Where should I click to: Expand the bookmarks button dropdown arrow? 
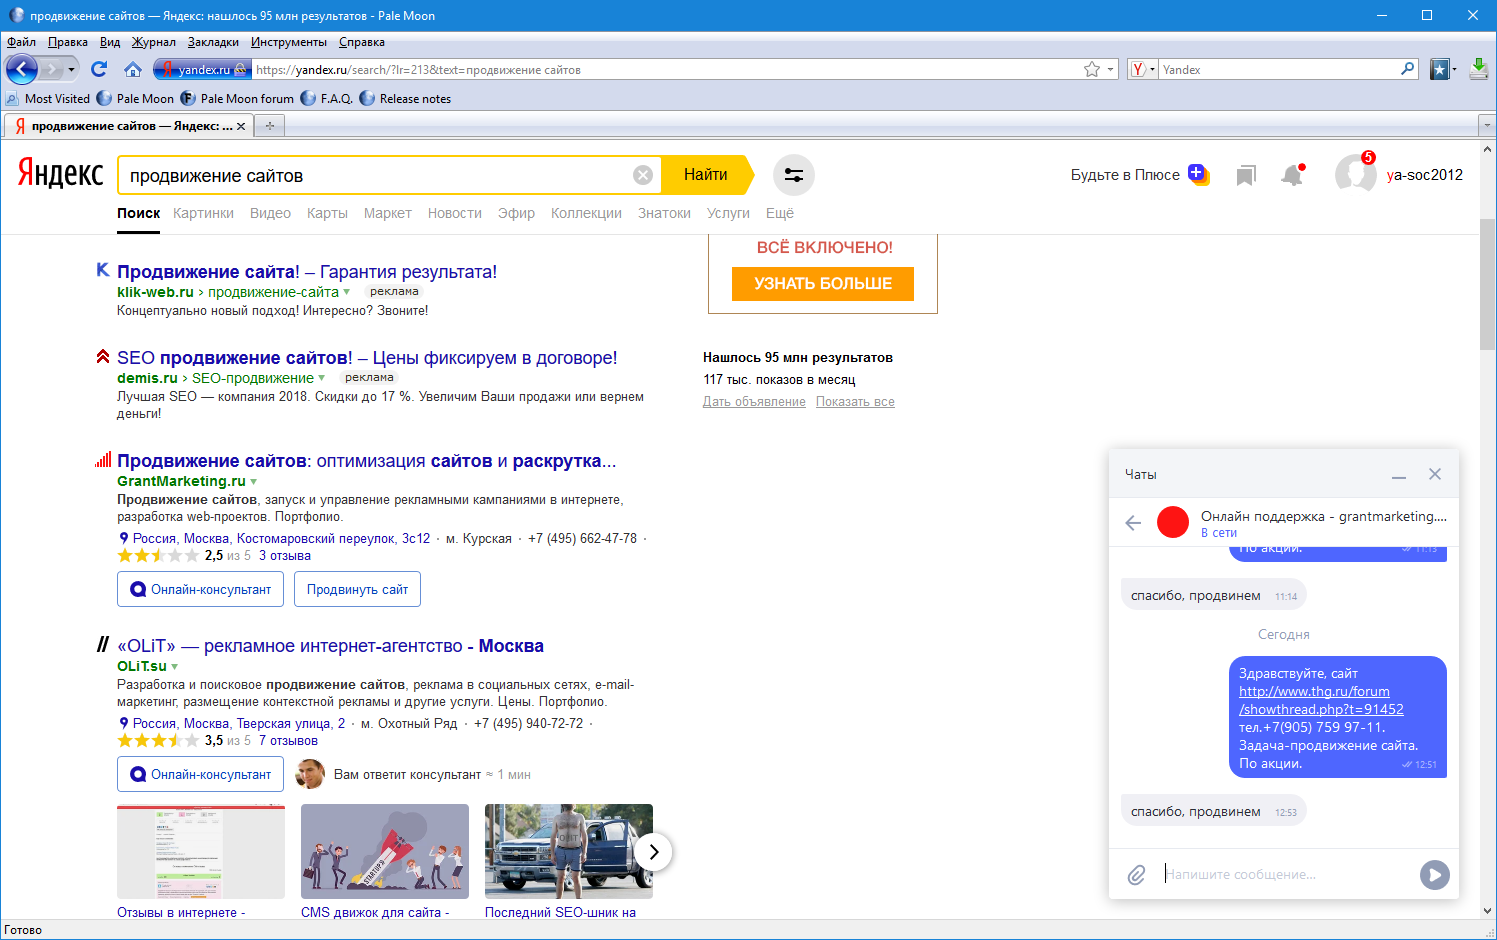point(1455,69)
